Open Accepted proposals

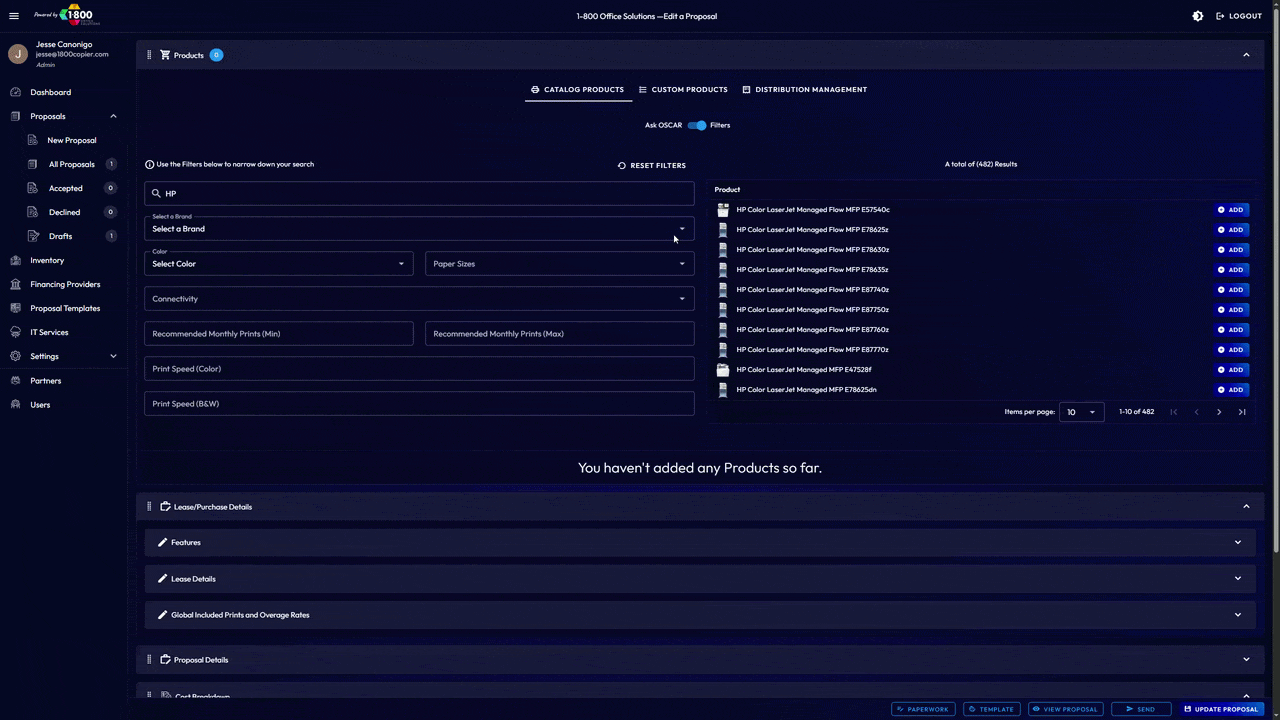66,188
